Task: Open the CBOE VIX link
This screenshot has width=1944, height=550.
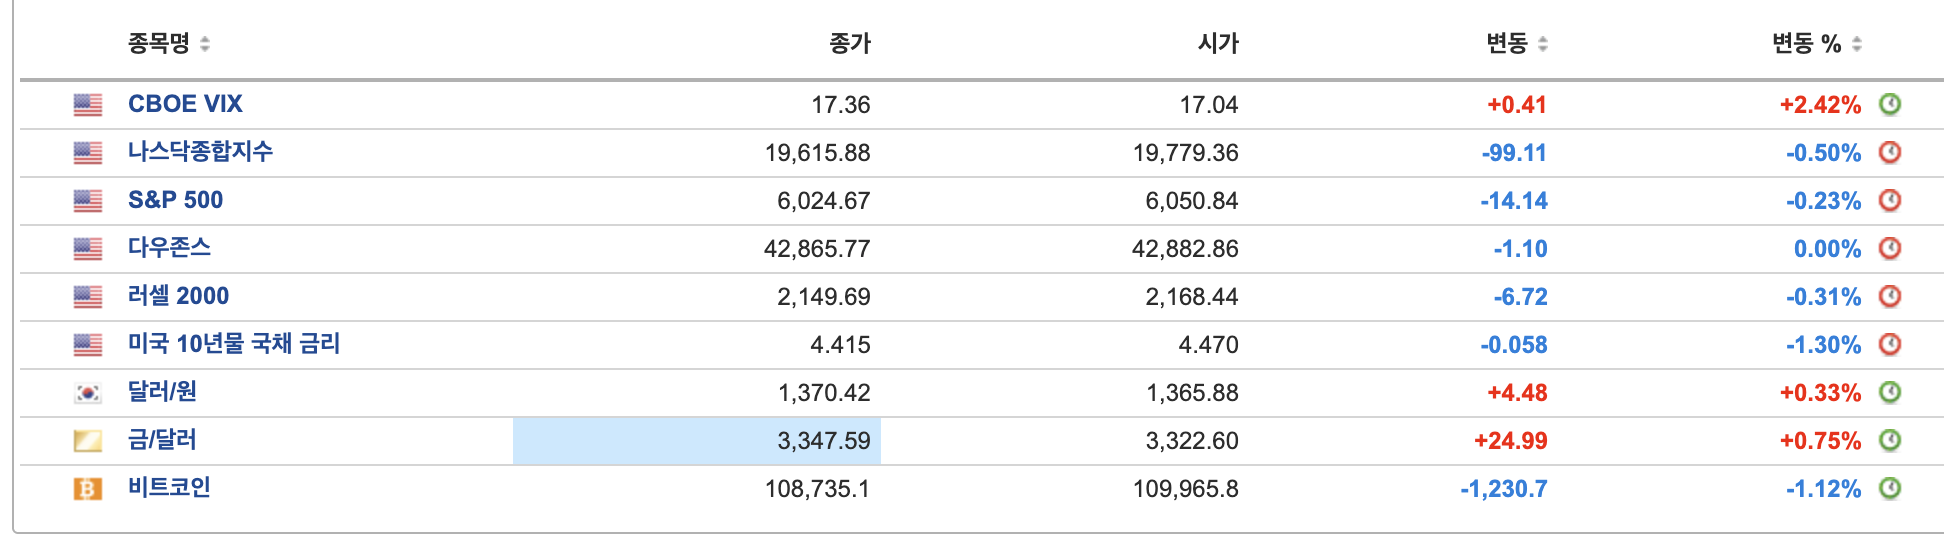Action: 185,104
